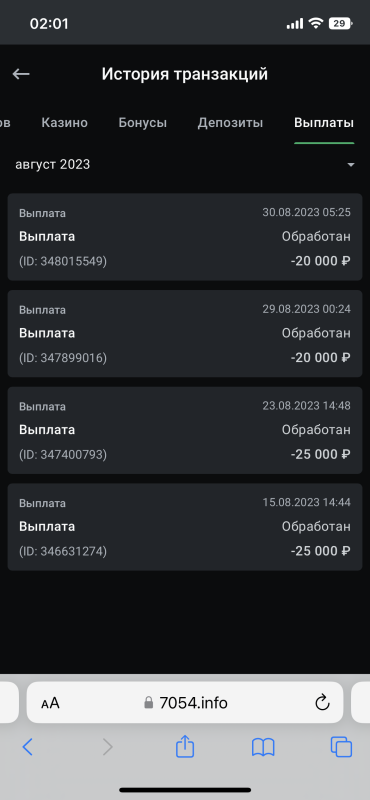This screenshot has height=800, width=370.
Task: Tap the back arrow beside История транзакций
Action: 21,74
